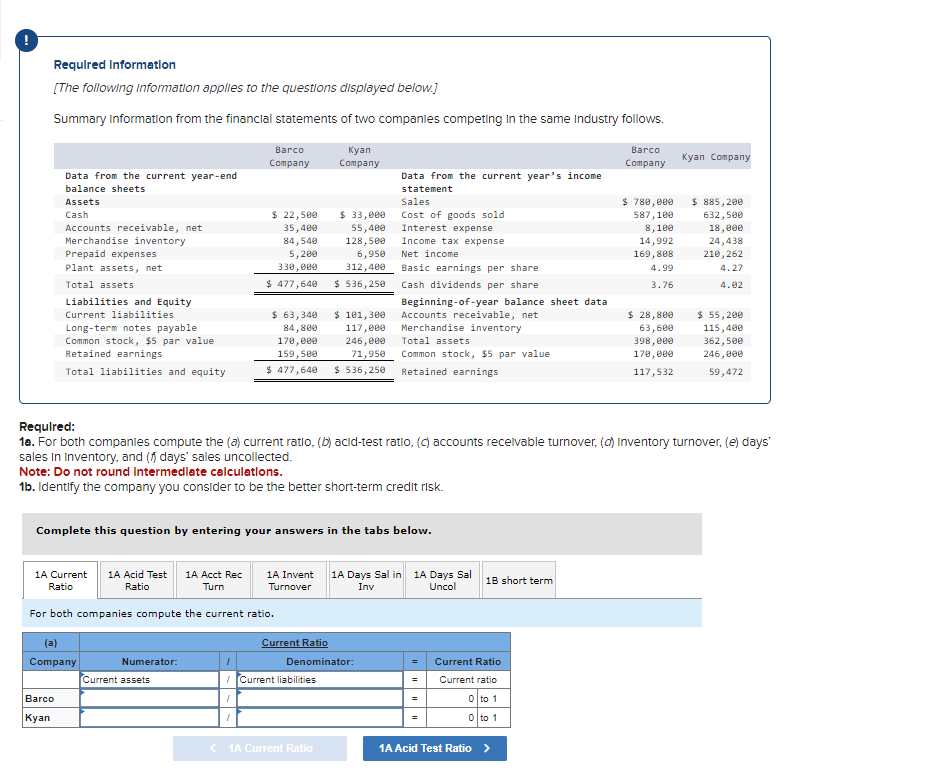Click the Kyan current ratio result field
Viewport: 935px width, 774px height.
451,717
